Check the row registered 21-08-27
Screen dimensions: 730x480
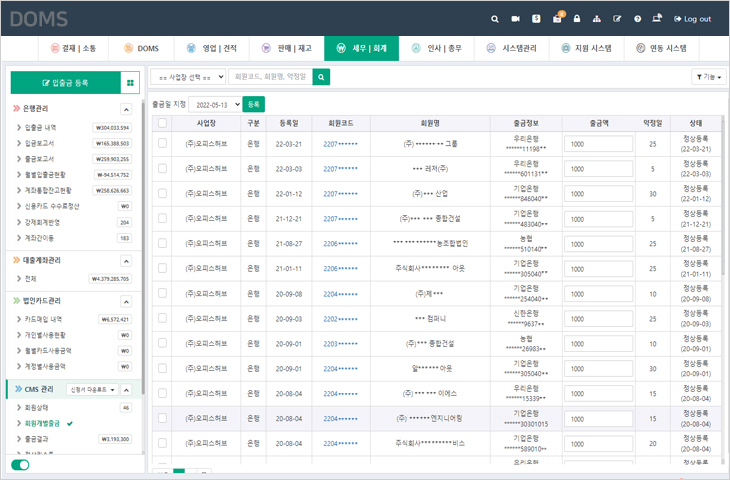tap(162, 243)
